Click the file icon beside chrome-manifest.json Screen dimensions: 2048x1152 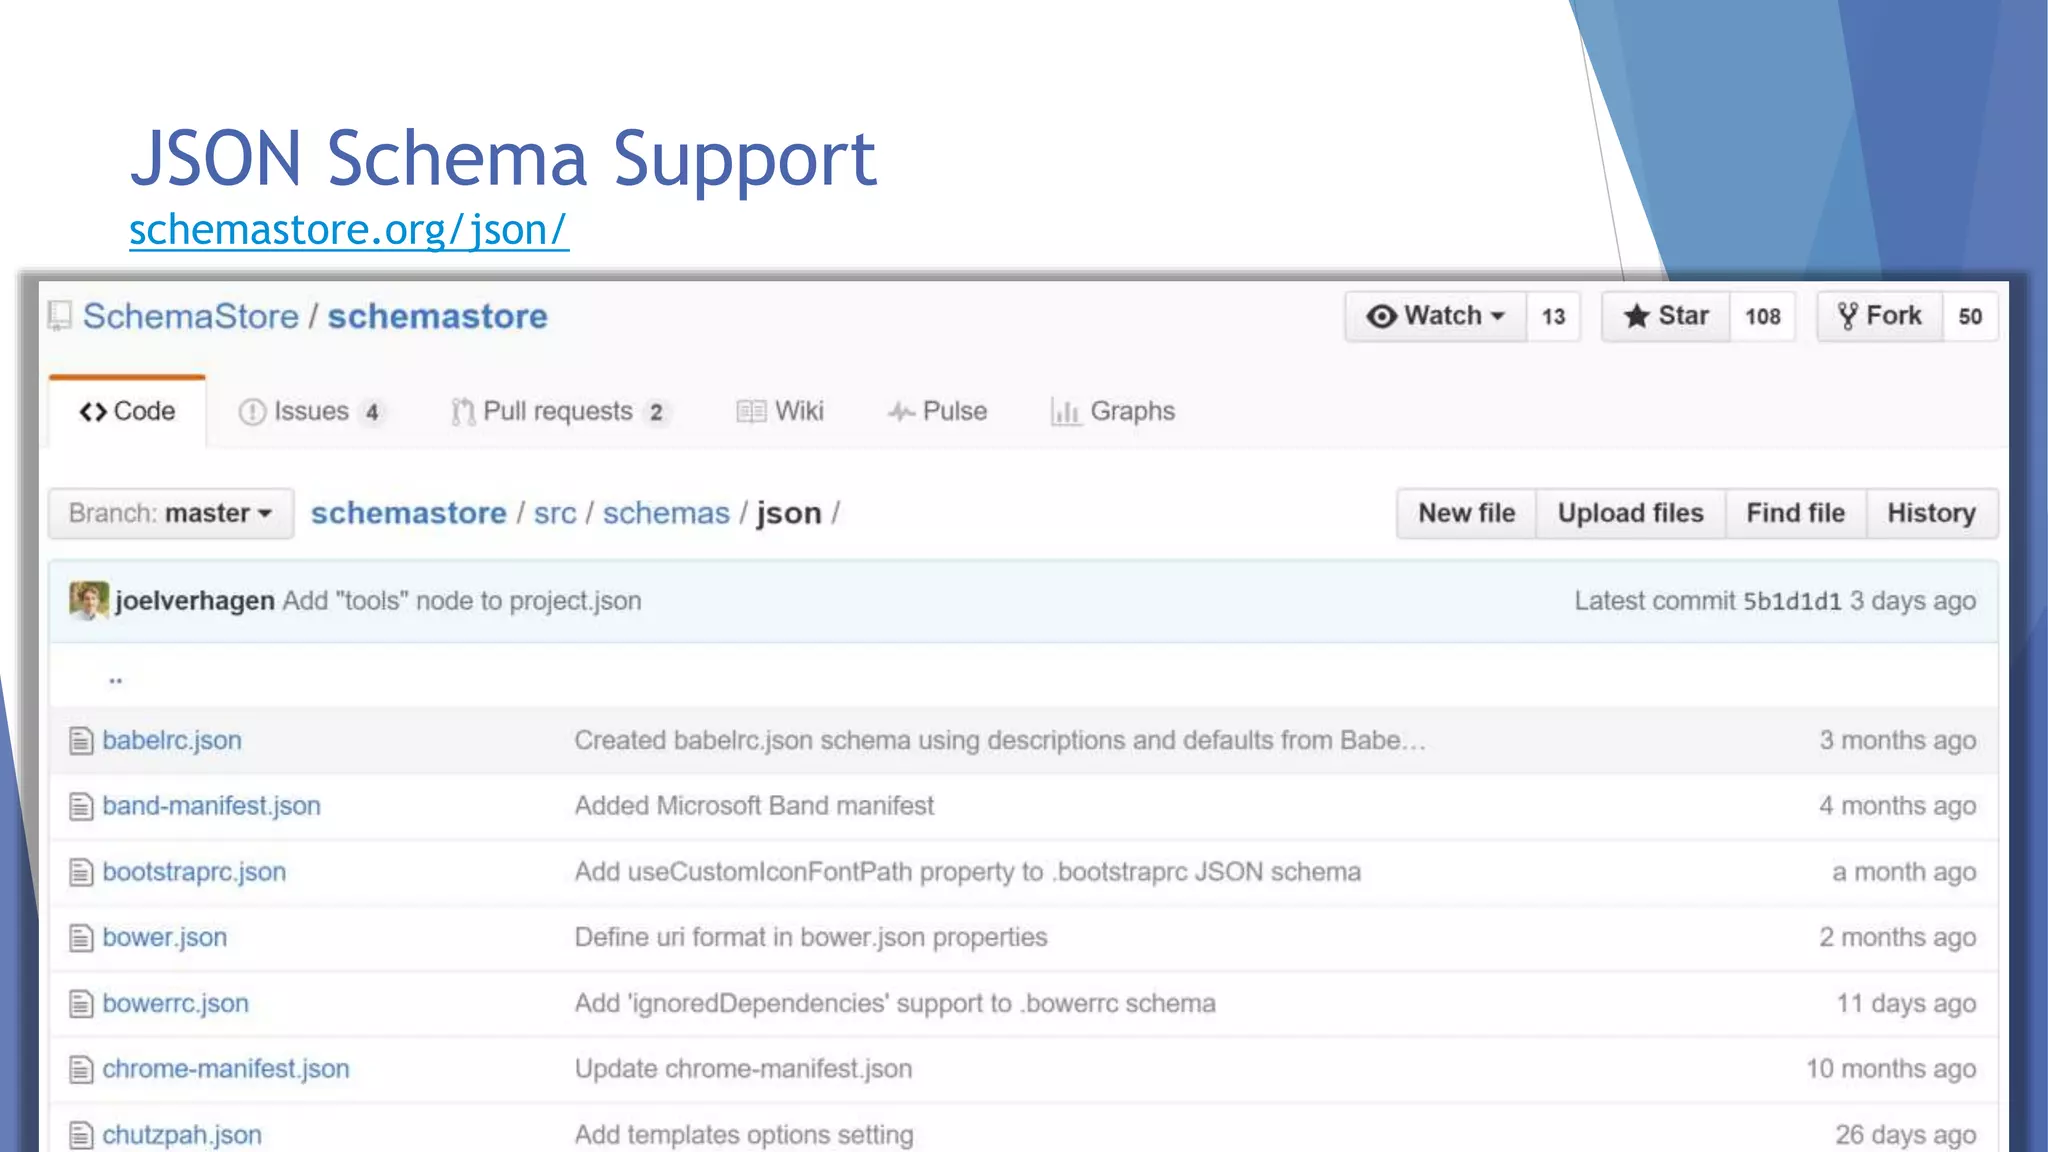click(81, 1069)
